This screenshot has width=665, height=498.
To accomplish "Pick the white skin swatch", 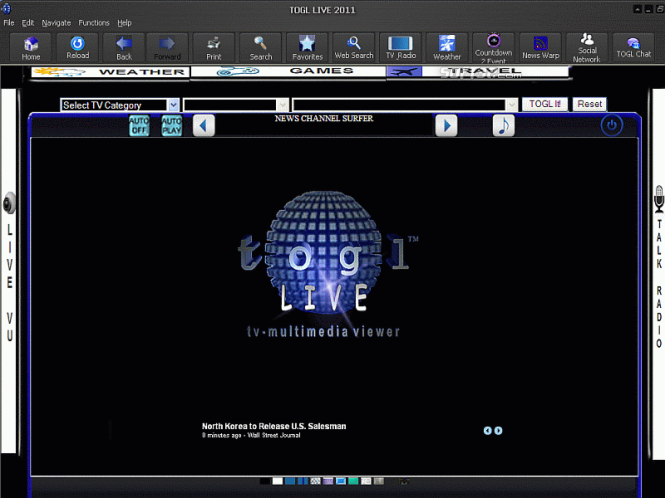I will [x=277, y=481].
